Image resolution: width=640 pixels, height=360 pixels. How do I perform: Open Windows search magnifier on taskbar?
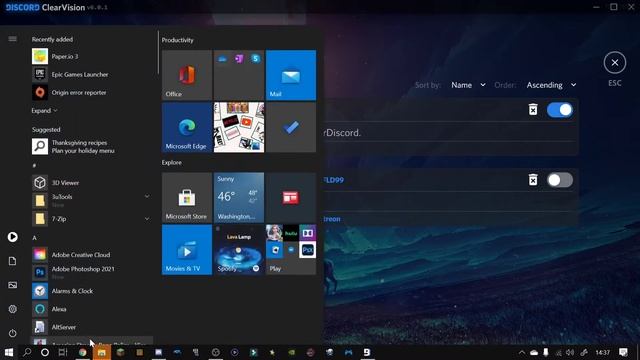27,352
